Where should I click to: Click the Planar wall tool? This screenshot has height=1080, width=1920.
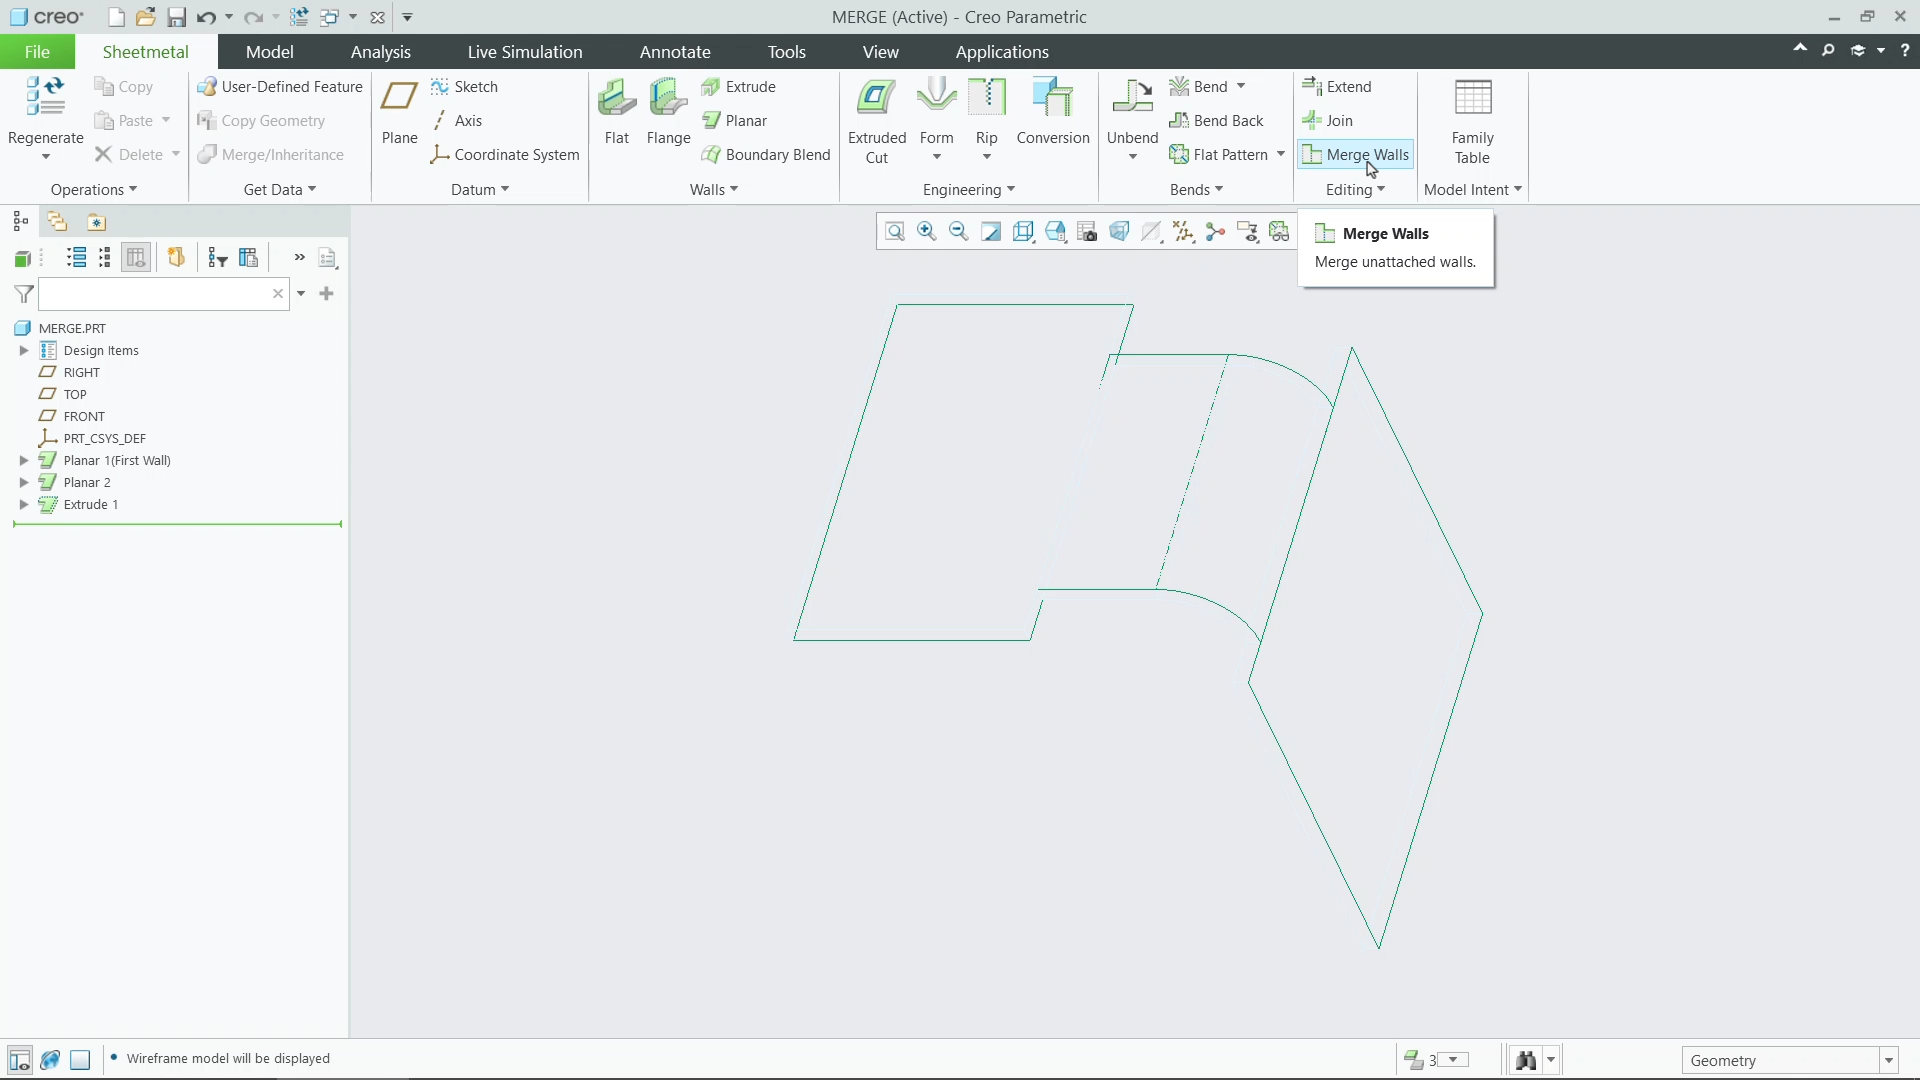(x=734, y=121)
